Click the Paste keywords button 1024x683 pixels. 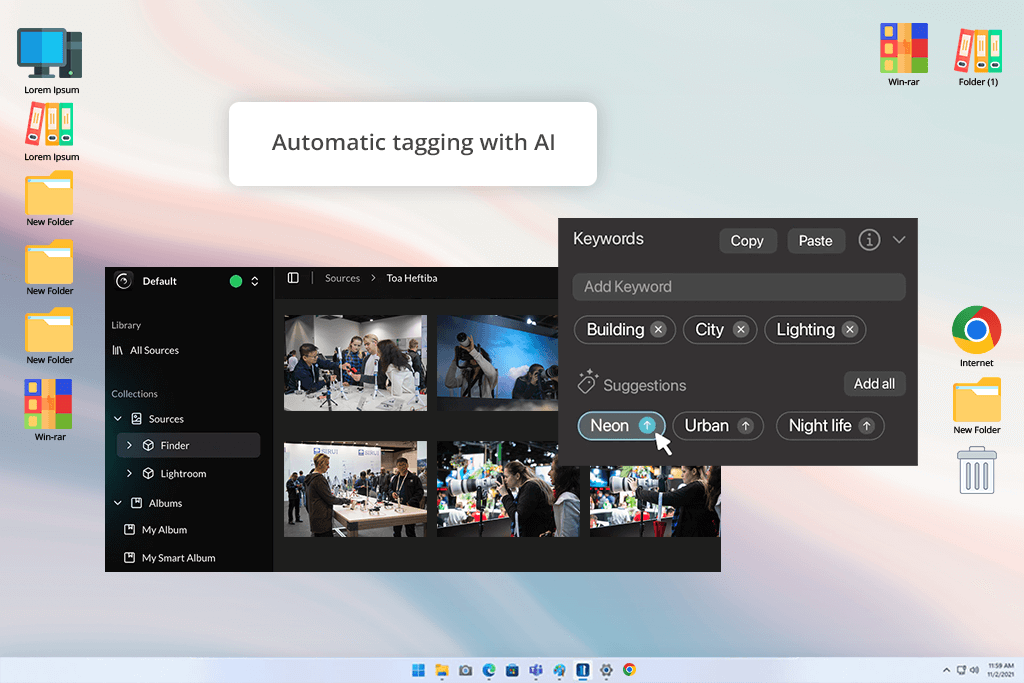click(816, 241)
